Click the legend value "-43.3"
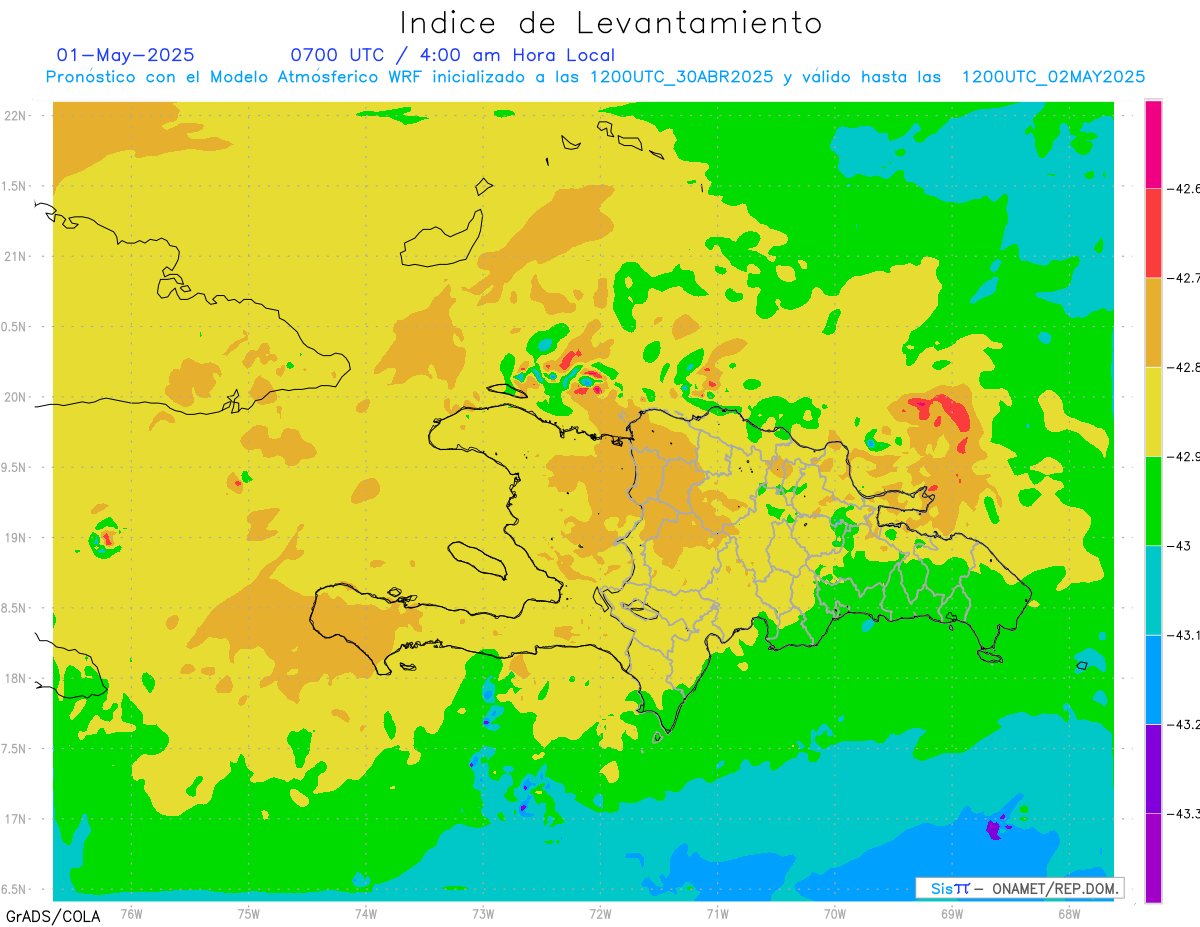The image size is (1200, 927). click(x=1183, y=814)
